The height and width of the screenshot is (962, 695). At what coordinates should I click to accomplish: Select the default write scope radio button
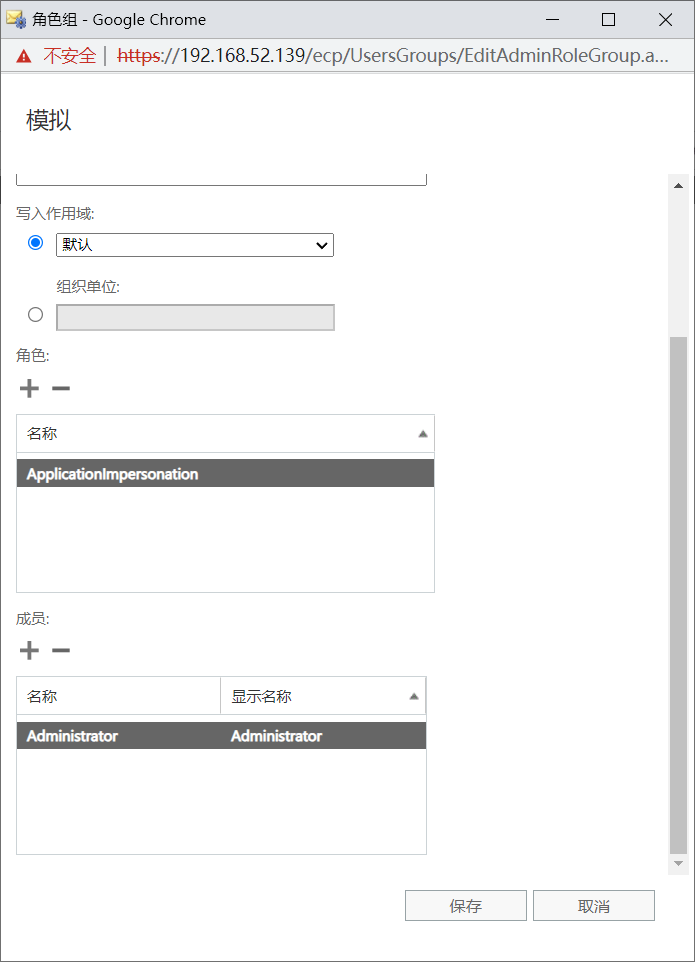tap(36, 243)
